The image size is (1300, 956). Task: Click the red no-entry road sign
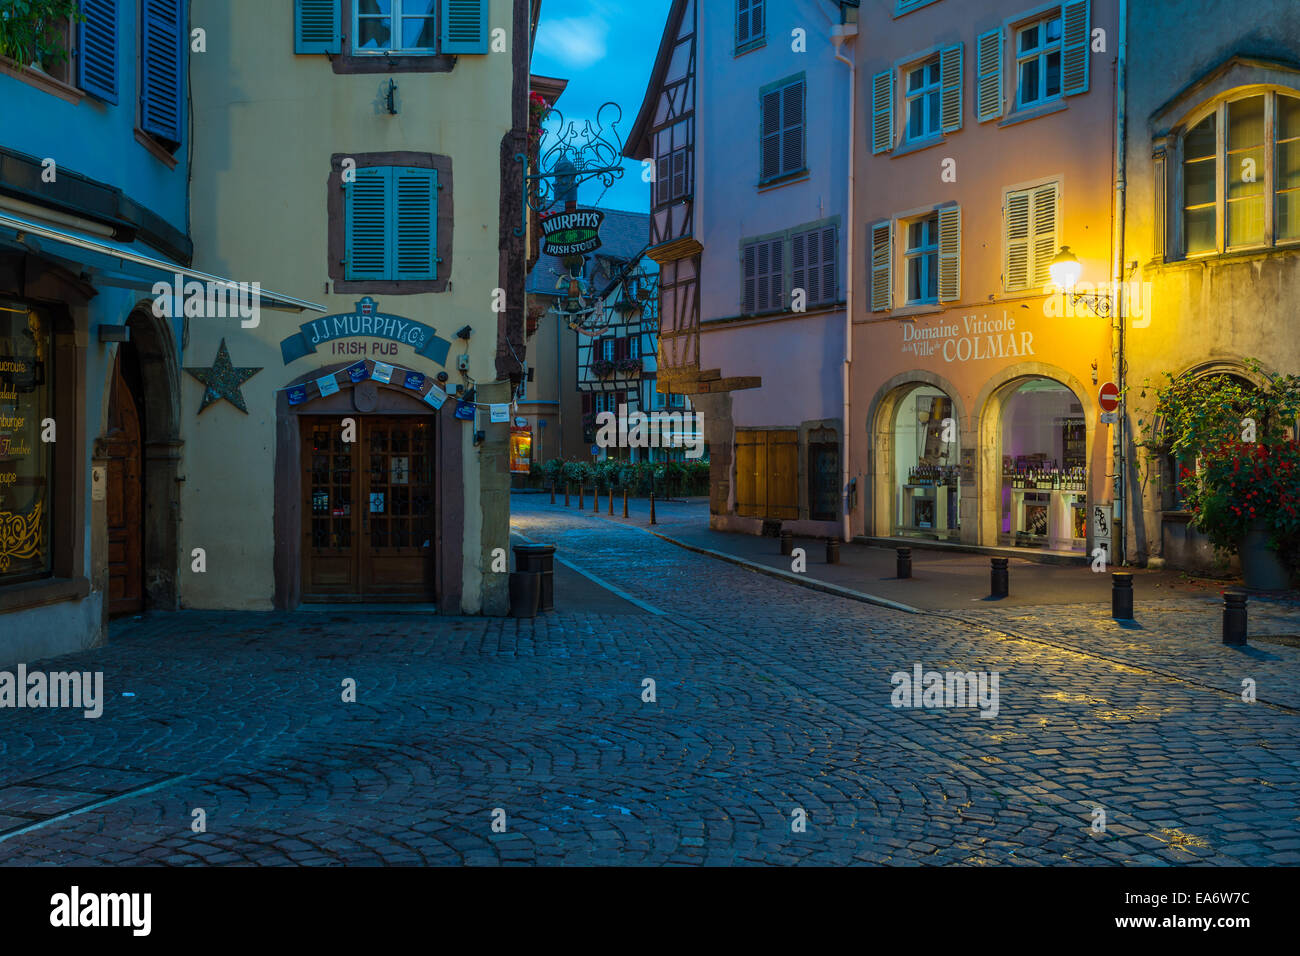[x=1108, y=396]
